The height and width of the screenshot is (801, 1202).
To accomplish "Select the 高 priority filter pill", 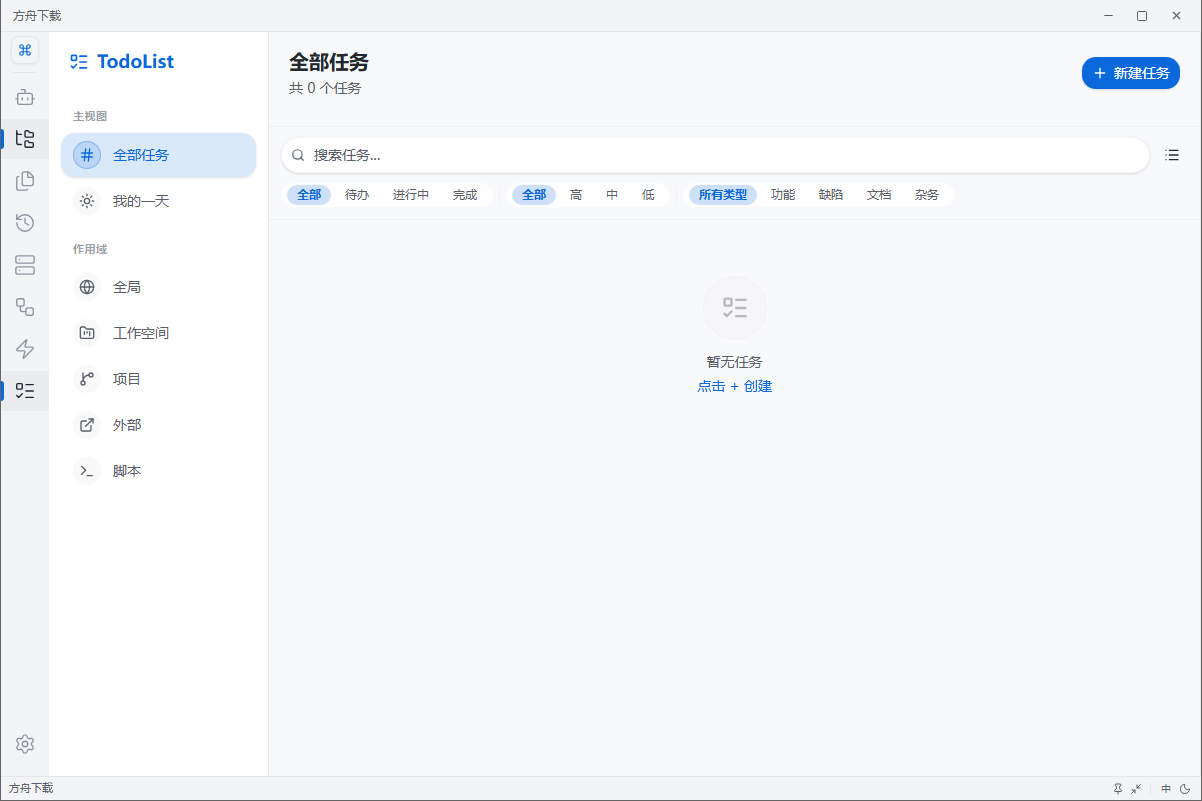I will coord(576,195).
